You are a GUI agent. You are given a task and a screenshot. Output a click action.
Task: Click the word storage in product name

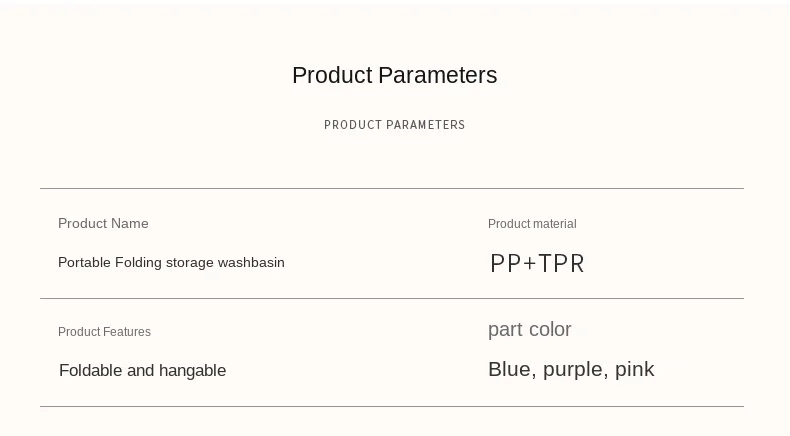pos(190,263)
